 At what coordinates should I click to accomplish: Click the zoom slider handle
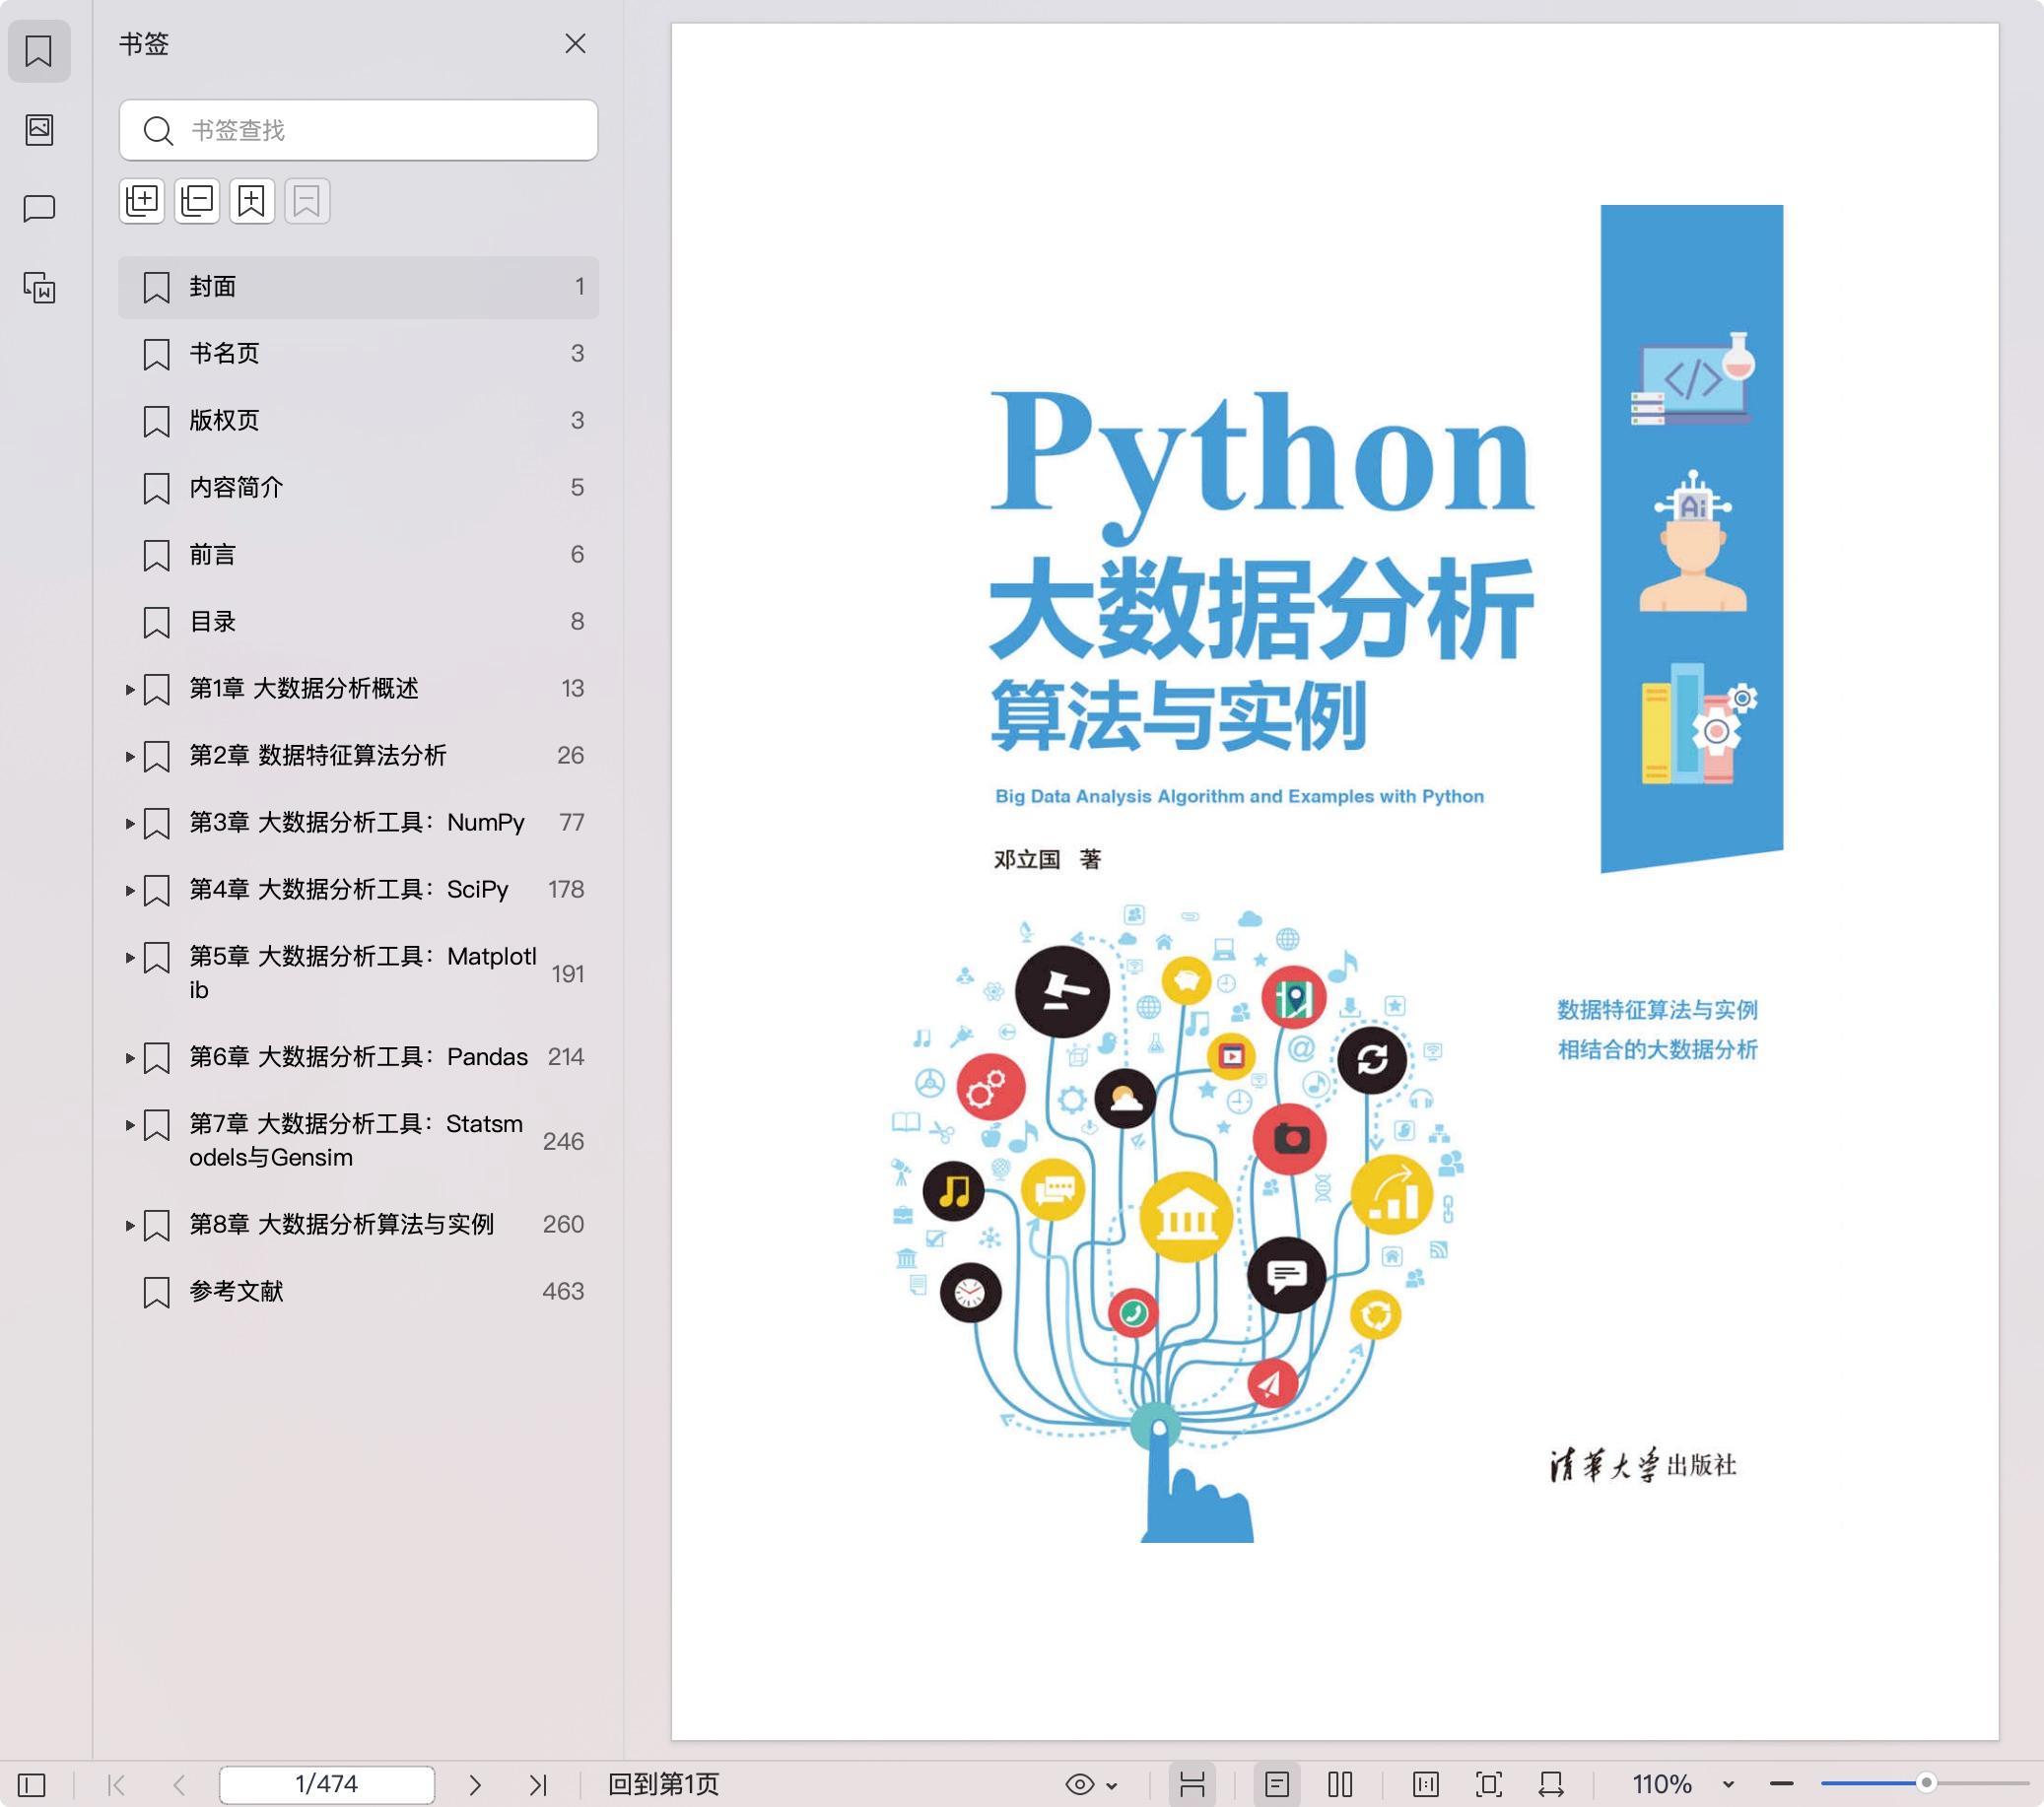1926,1783
